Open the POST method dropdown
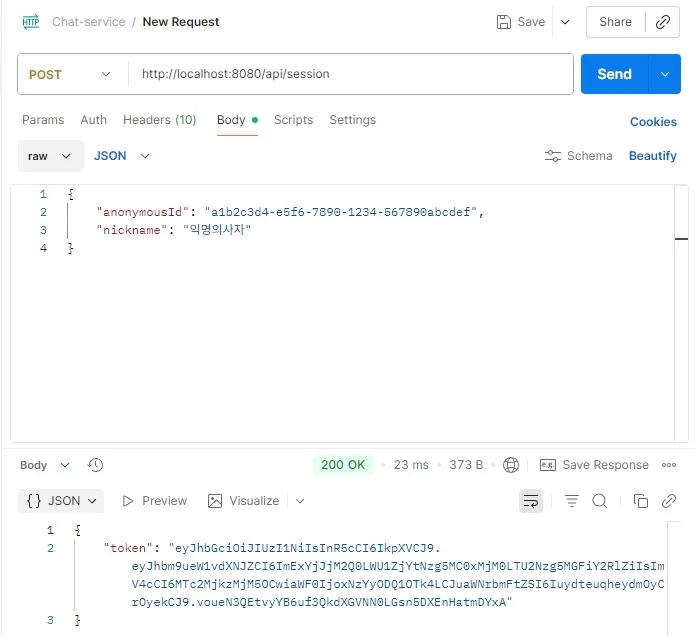The width and height of the screenshot is (695, 636). coord(70,74)
